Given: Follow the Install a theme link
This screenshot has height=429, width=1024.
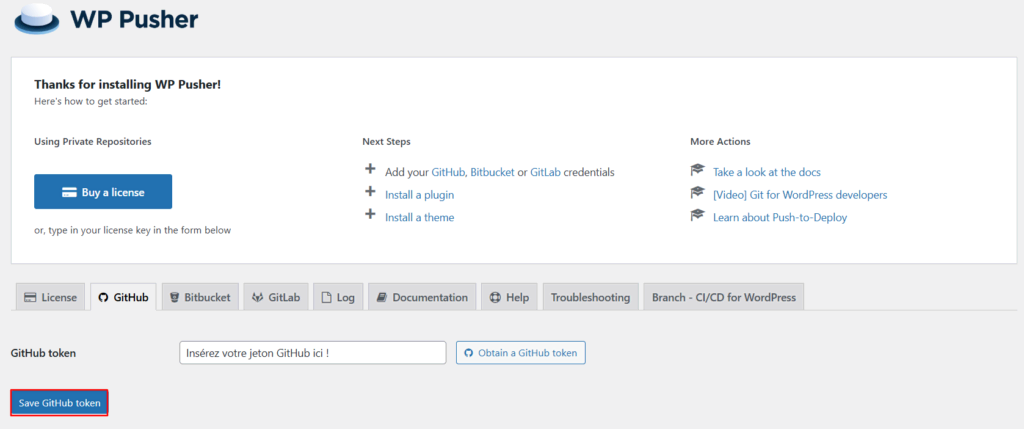Looking at the screenshot, I should [419, 217].
